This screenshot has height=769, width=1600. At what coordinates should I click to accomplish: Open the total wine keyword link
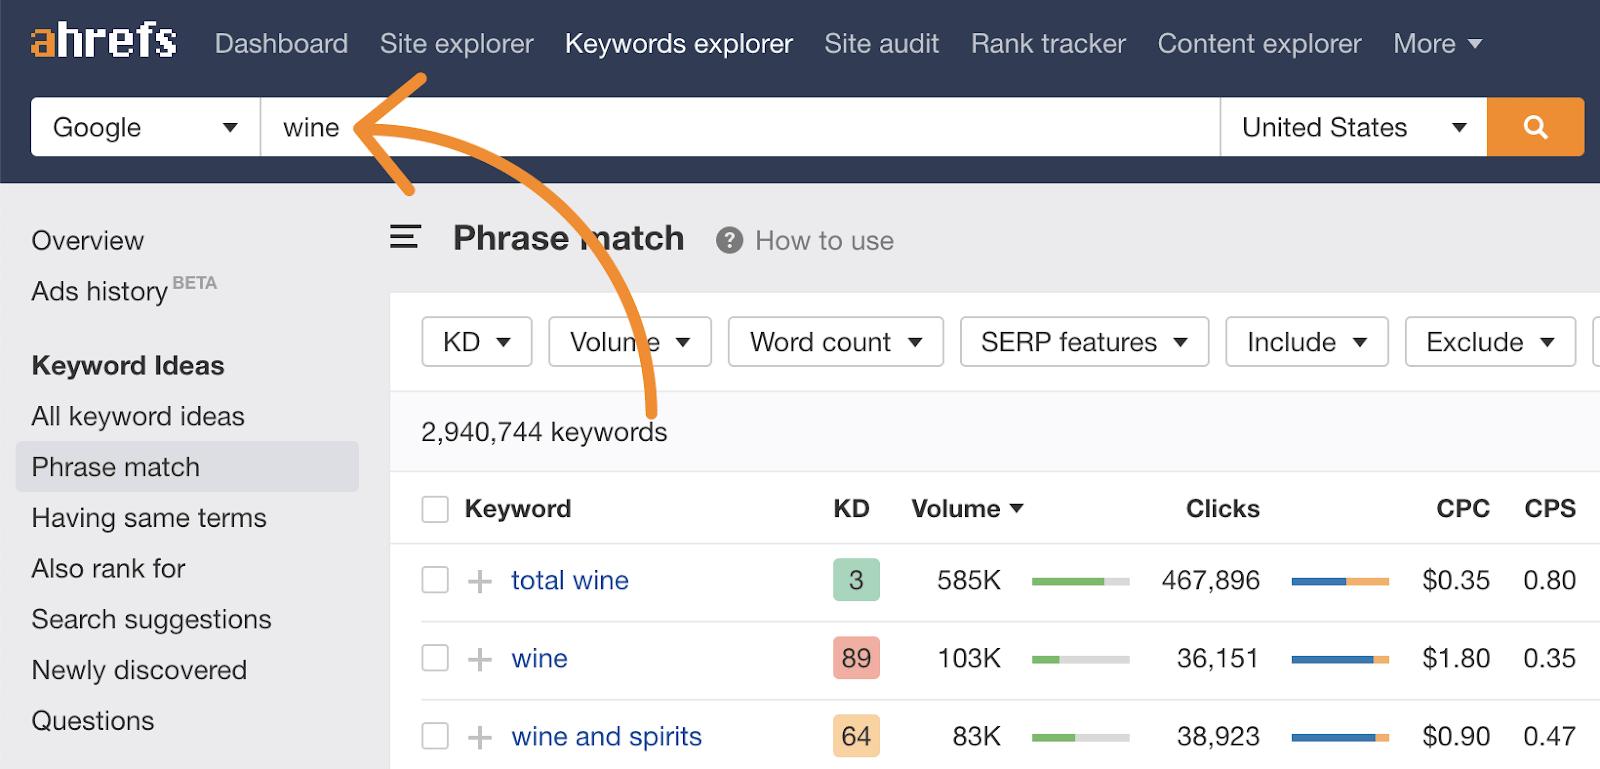[x=570, y=581]
